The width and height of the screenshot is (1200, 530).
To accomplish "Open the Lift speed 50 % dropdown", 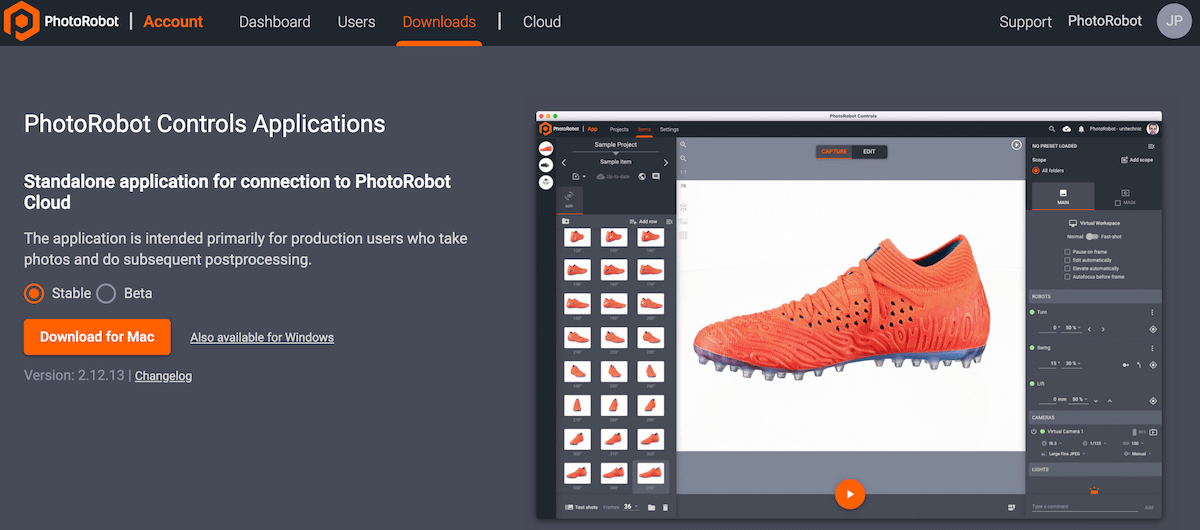I will [1080, 399].
